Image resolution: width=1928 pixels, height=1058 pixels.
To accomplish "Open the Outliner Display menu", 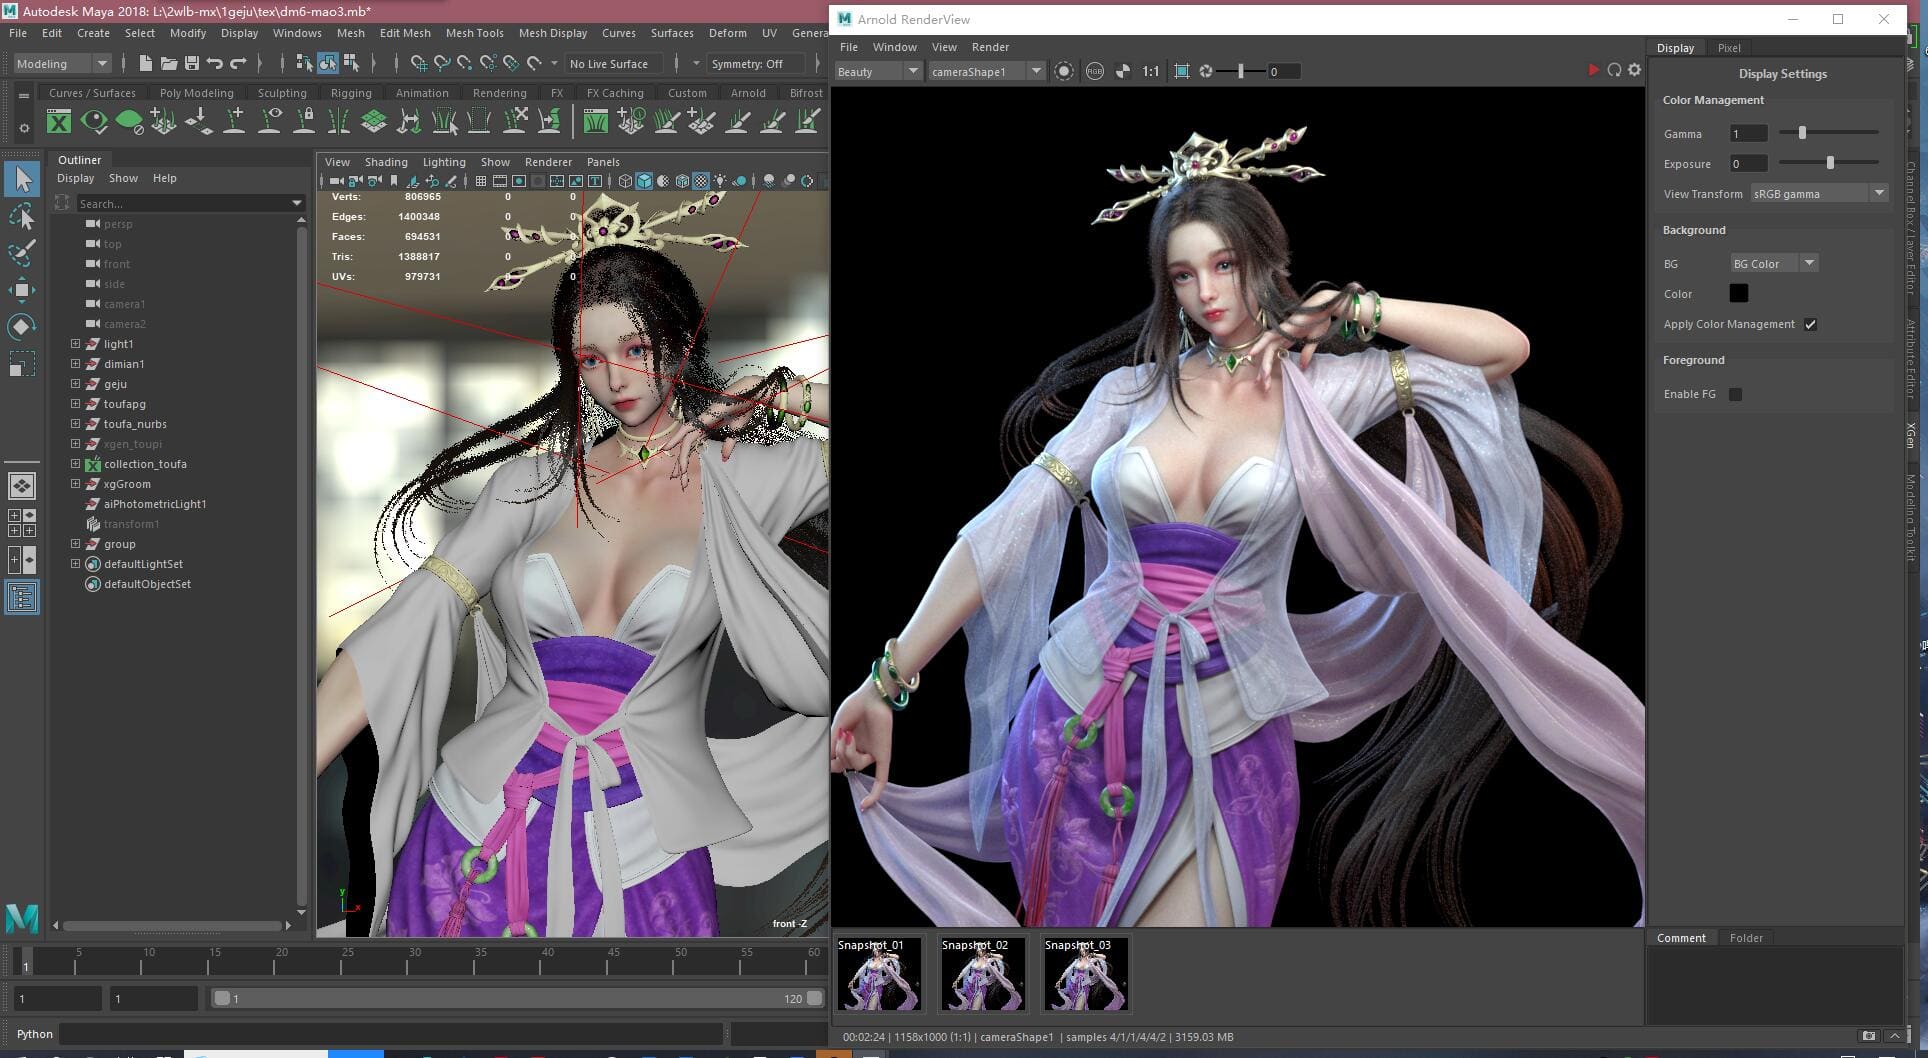I will point(75,178).
